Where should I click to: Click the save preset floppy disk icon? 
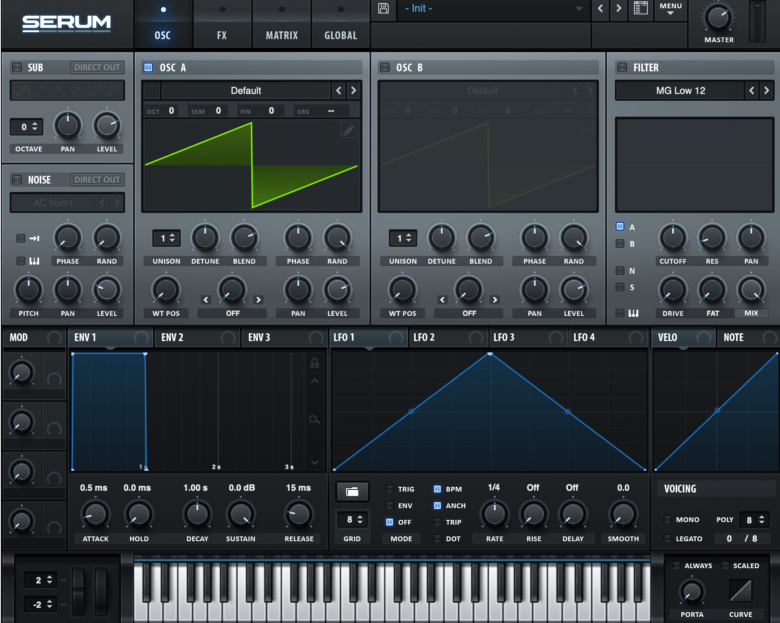pyautogui.click(x=383, y=8)
